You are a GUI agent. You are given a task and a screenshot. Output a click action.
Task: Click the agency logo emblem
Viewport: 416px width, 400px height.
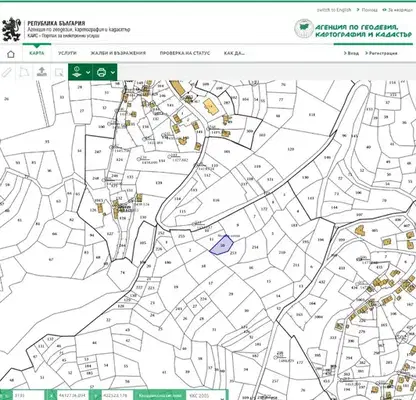coord(304,29)
